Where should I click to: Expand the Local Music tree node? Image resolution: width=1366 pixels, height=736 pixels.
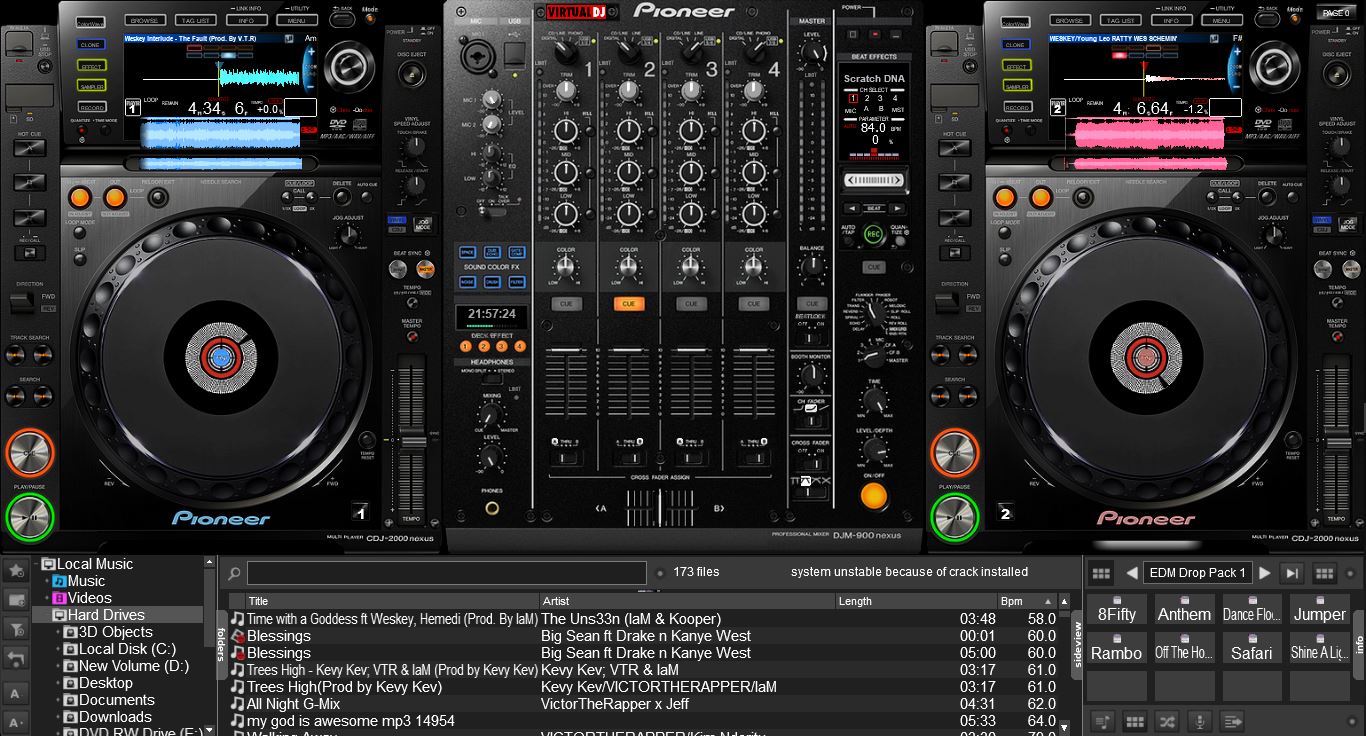coord(35,564)
